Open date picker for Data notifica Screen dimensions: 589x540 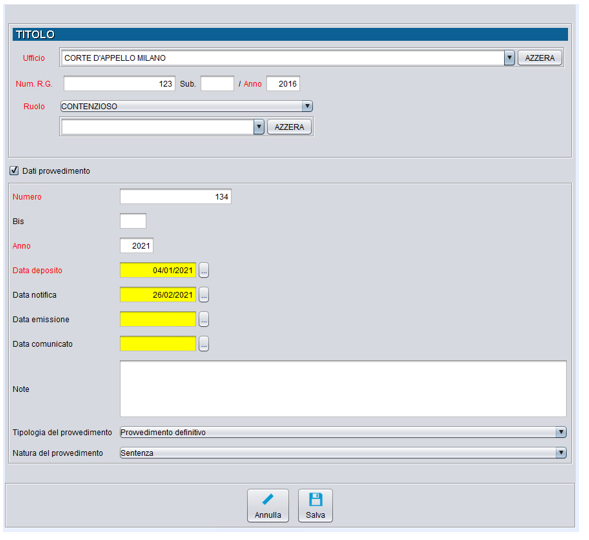(x=204, y=295)
